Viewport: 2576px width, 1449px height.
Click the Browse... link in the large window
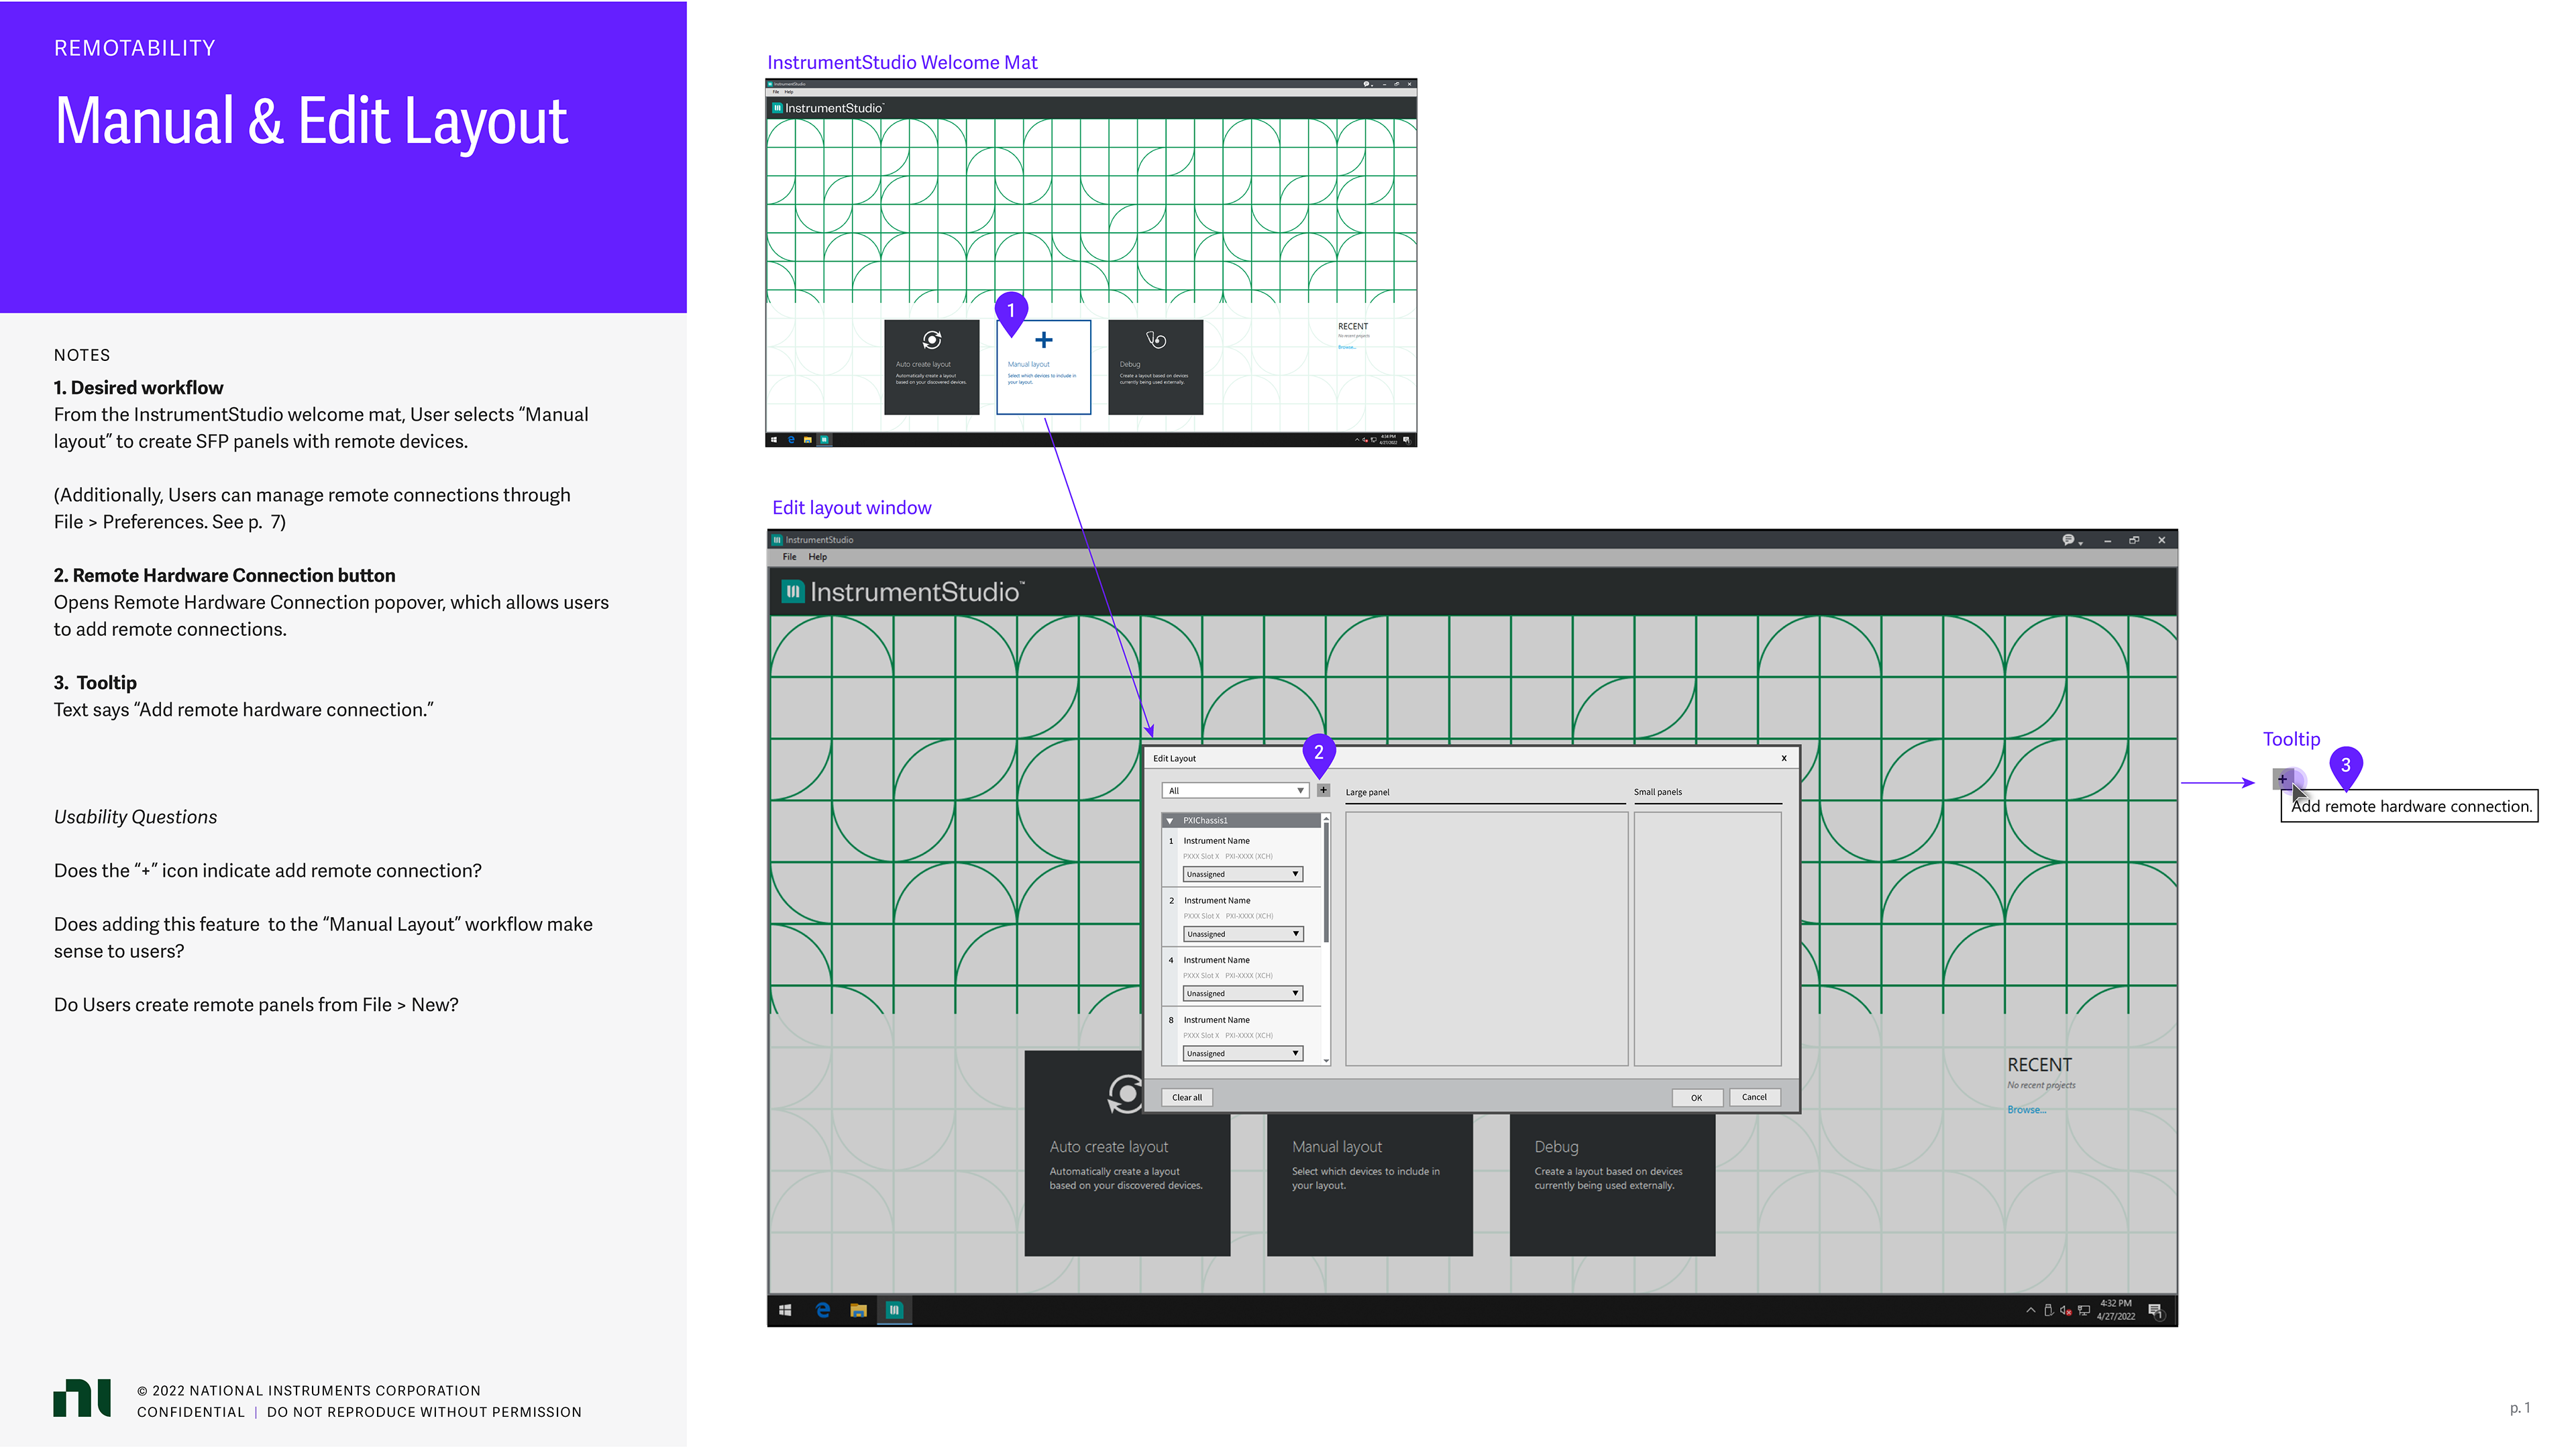click(x=2026, y=1110)
